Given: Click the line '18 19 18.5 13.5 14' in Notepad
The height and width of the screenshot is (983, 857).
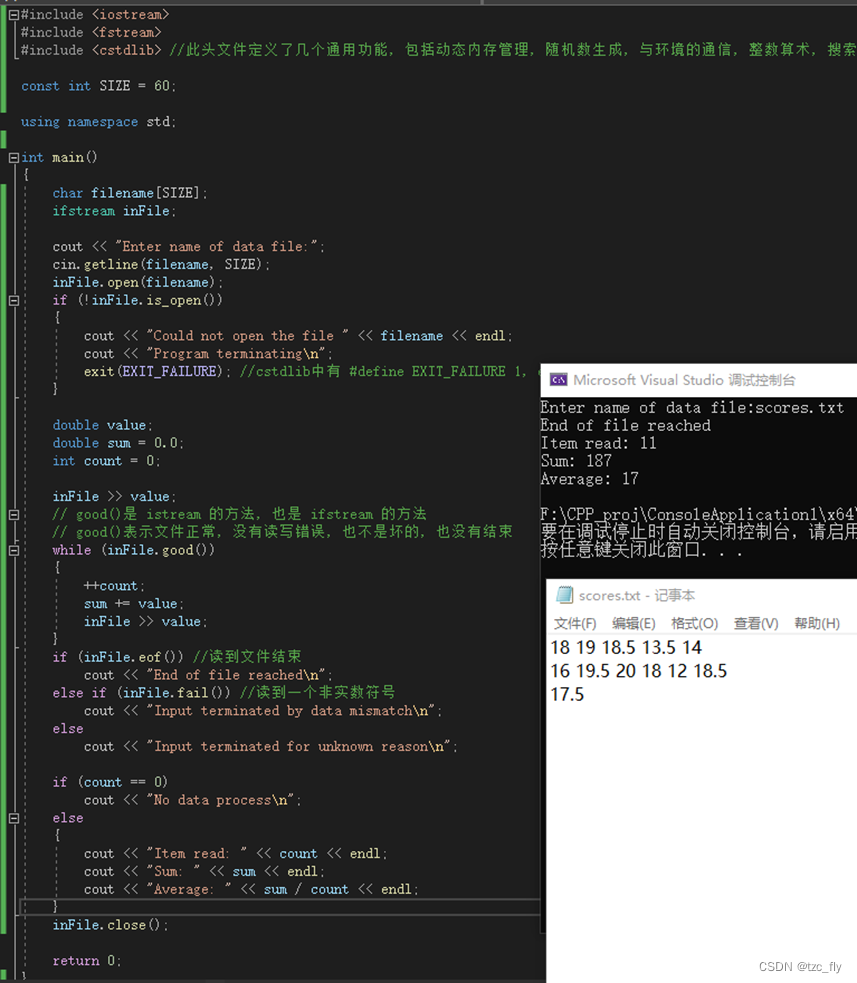Looking at the screenshot, I should pyautogui.click(x=626, y=648).
